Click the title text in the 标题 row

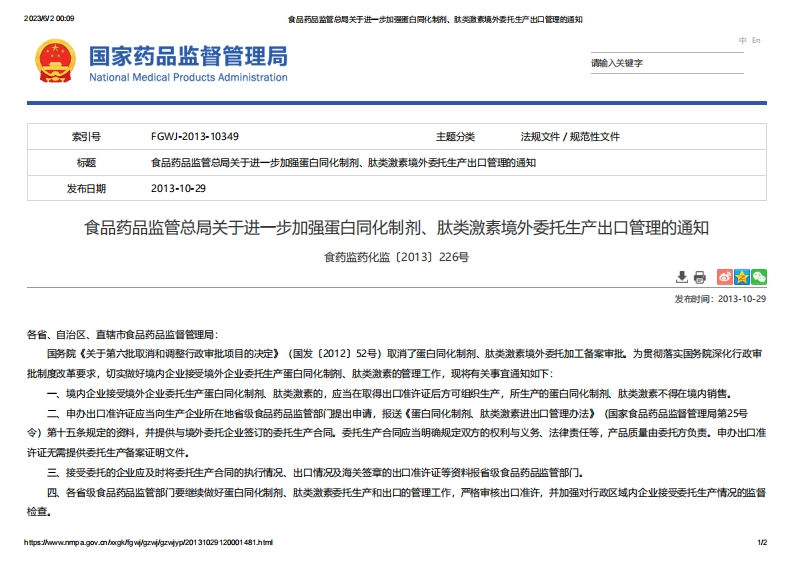[343, 163]
